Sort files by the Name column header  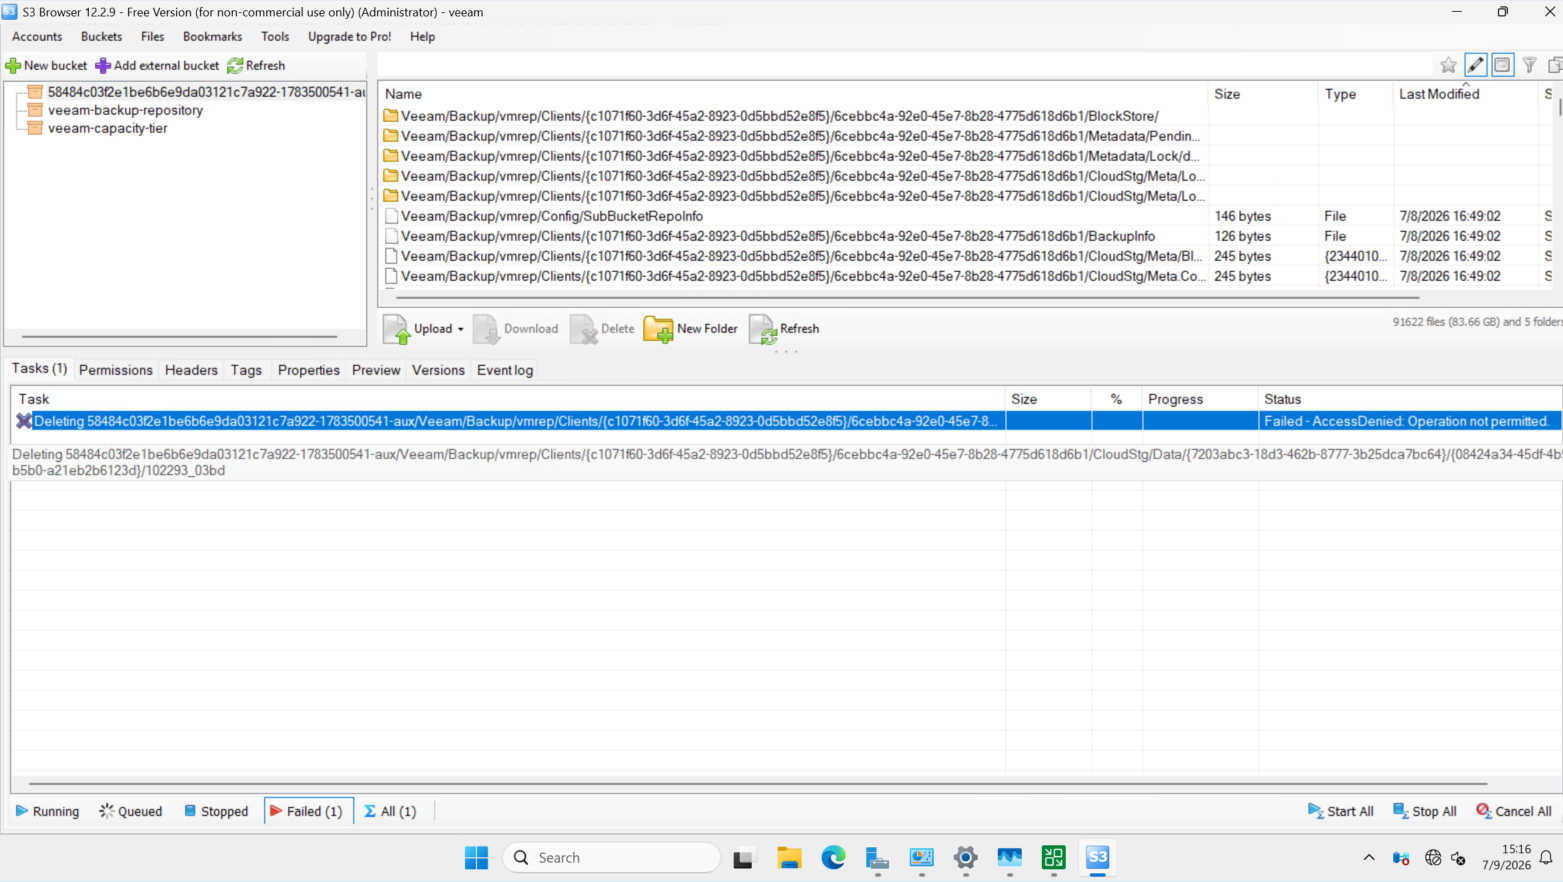pos(793,94)
